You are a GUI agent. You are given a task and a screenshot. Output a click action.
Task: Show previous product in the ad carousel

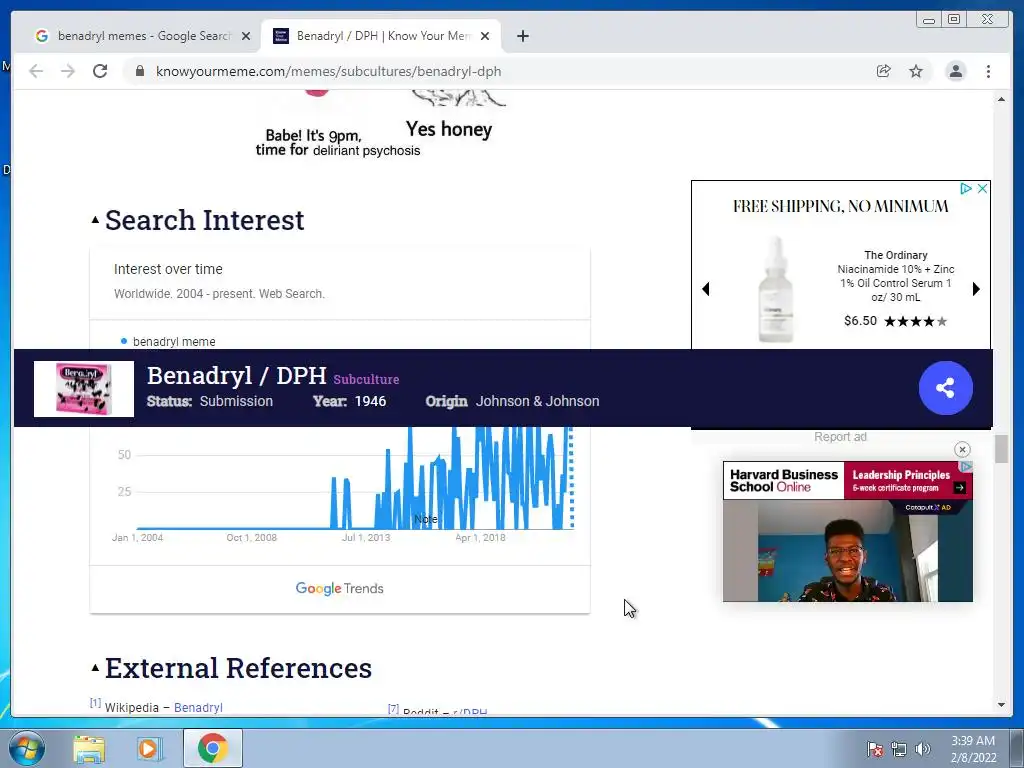tap(705, 289)
